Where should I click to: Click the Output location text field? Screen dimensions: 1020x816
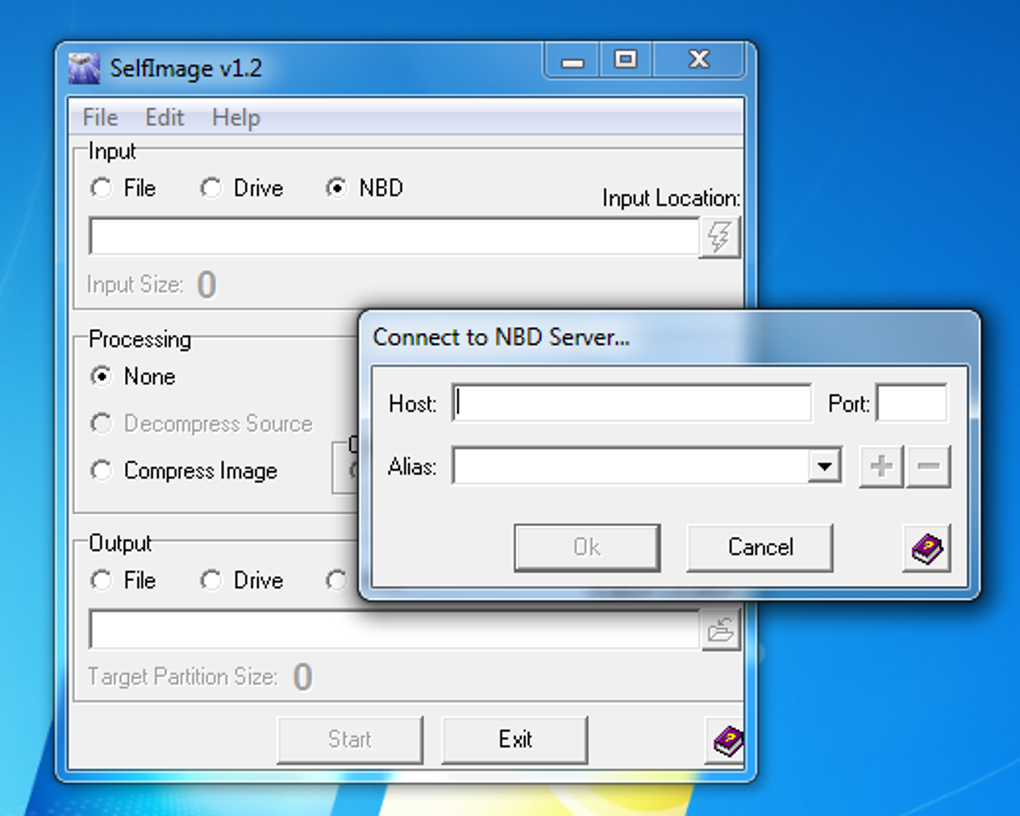coord(394,629)
